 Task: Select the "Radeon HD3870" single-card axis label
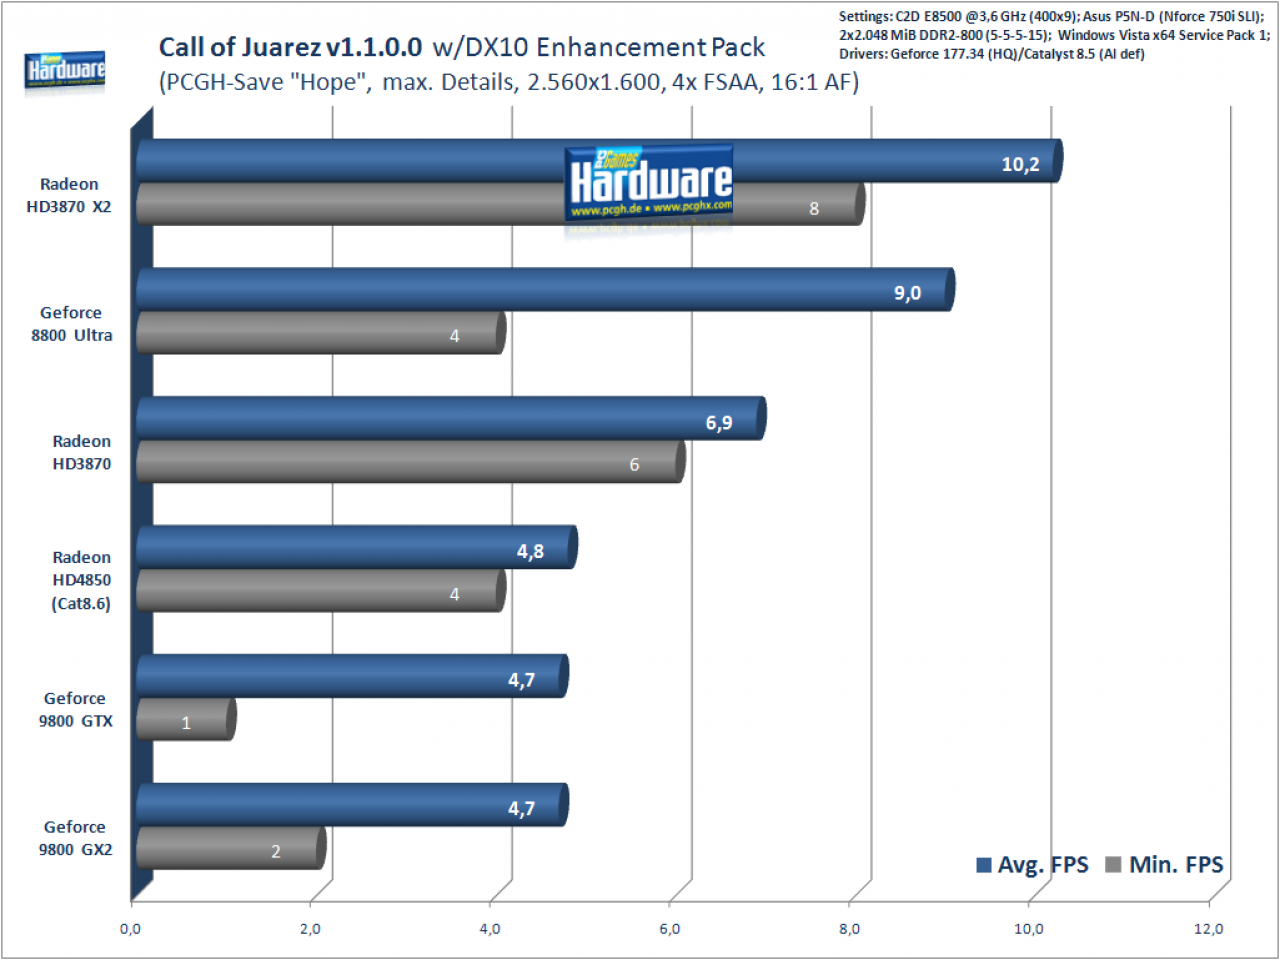coord(82,452)
